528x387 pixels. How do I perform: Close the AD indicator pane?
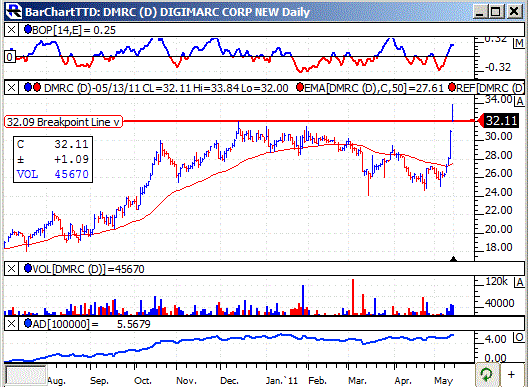pyautogui.click(x=11, y=324)
